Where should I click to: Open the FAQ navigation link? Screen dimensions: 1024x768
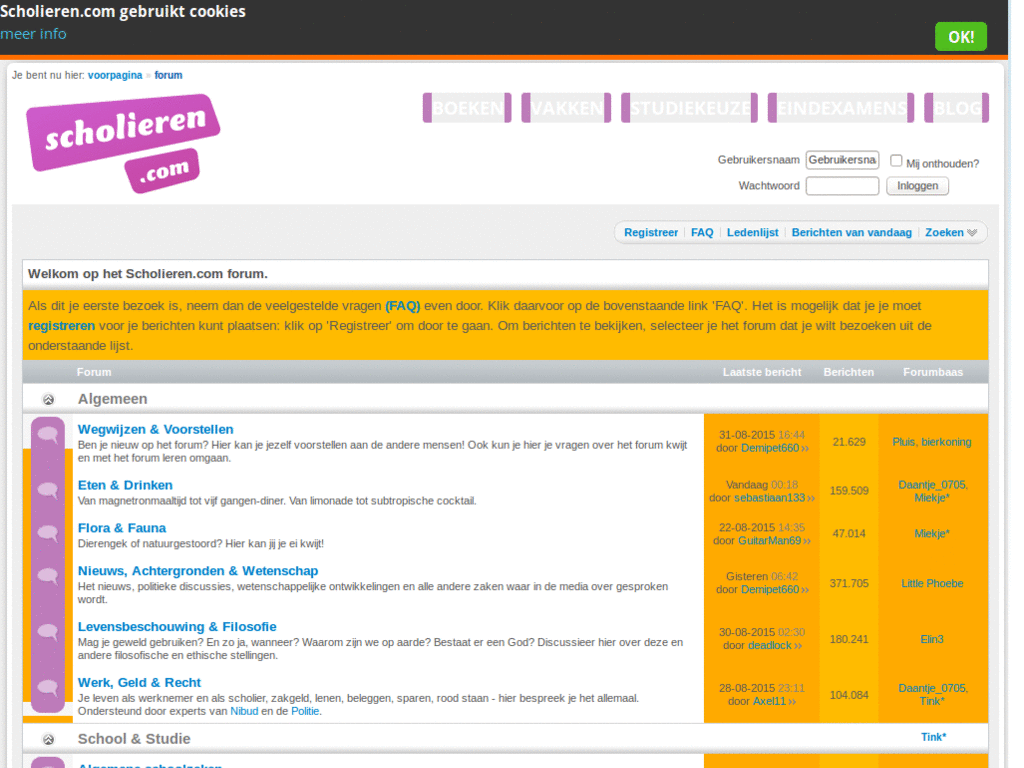702,232
